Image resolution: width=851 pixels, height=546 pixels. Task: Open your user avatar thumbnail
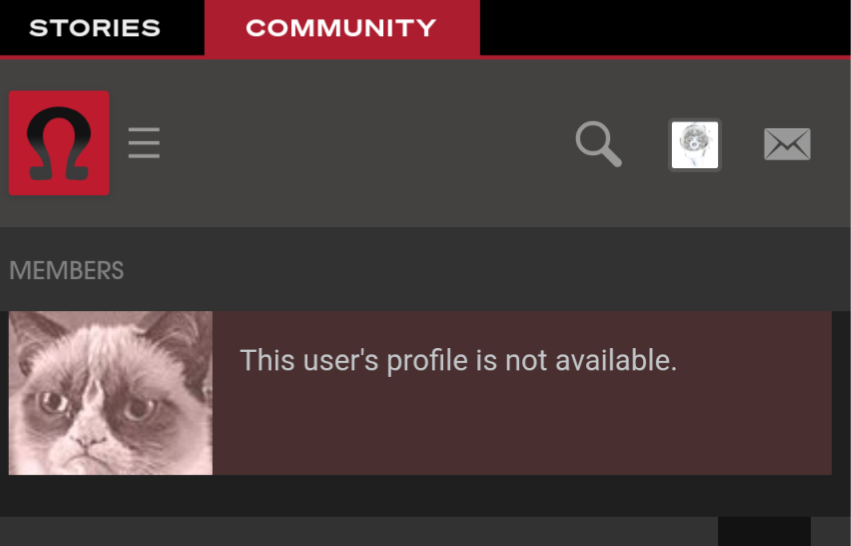tap(695, 145)
